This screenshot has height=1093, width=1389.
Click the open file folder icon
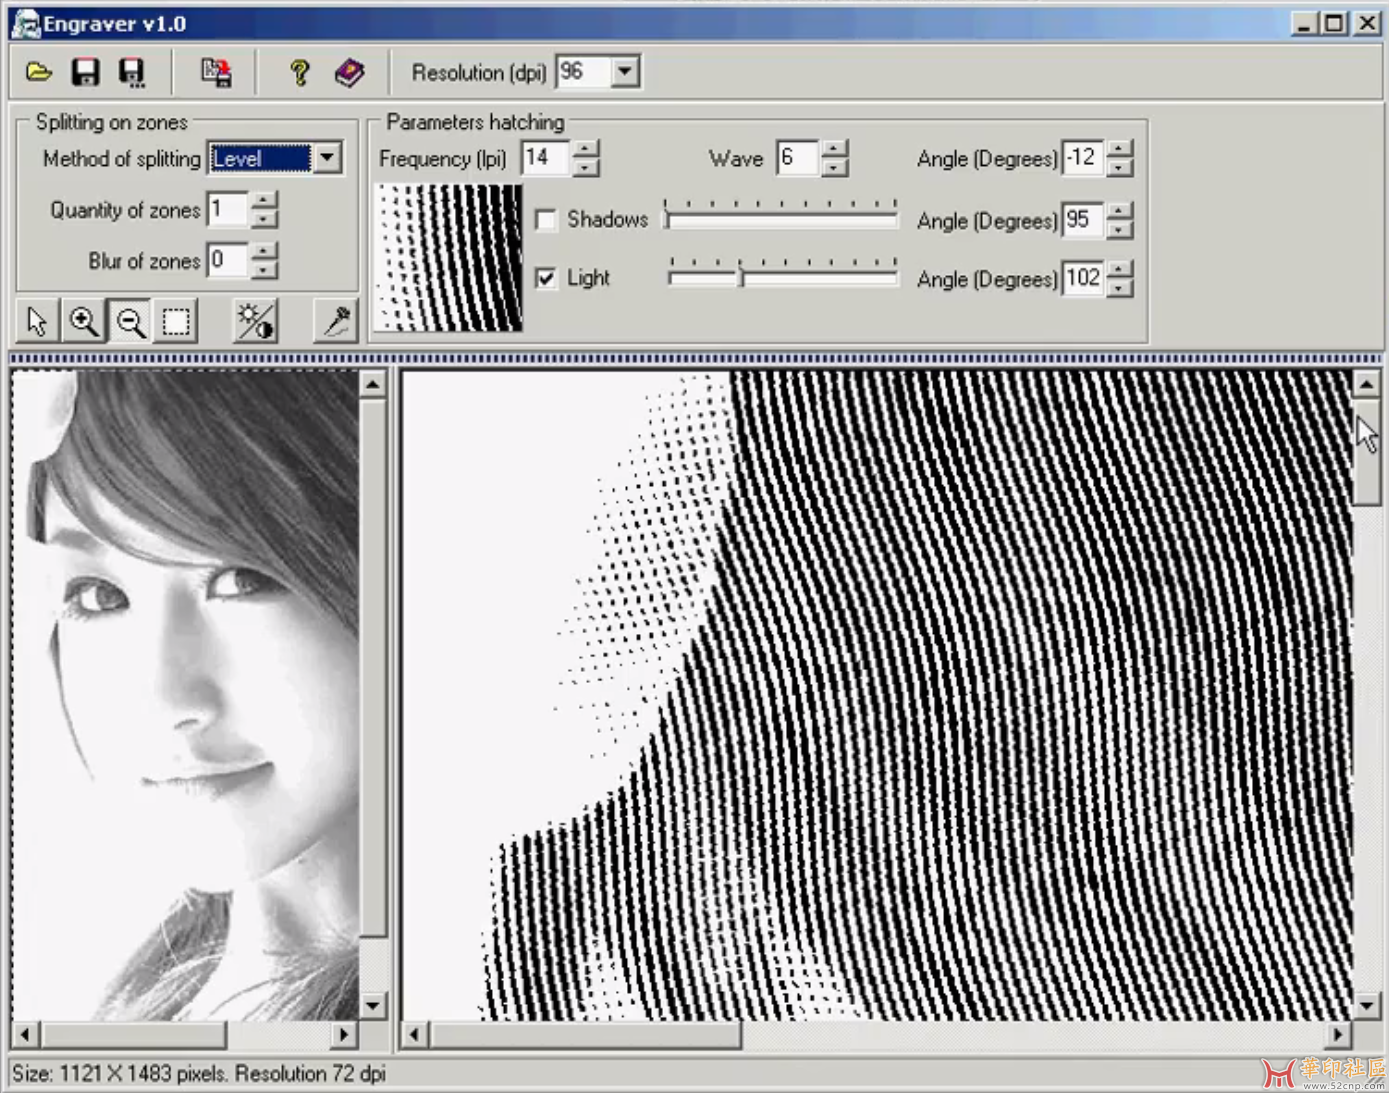pyautogui.click(x=38, y=72)
